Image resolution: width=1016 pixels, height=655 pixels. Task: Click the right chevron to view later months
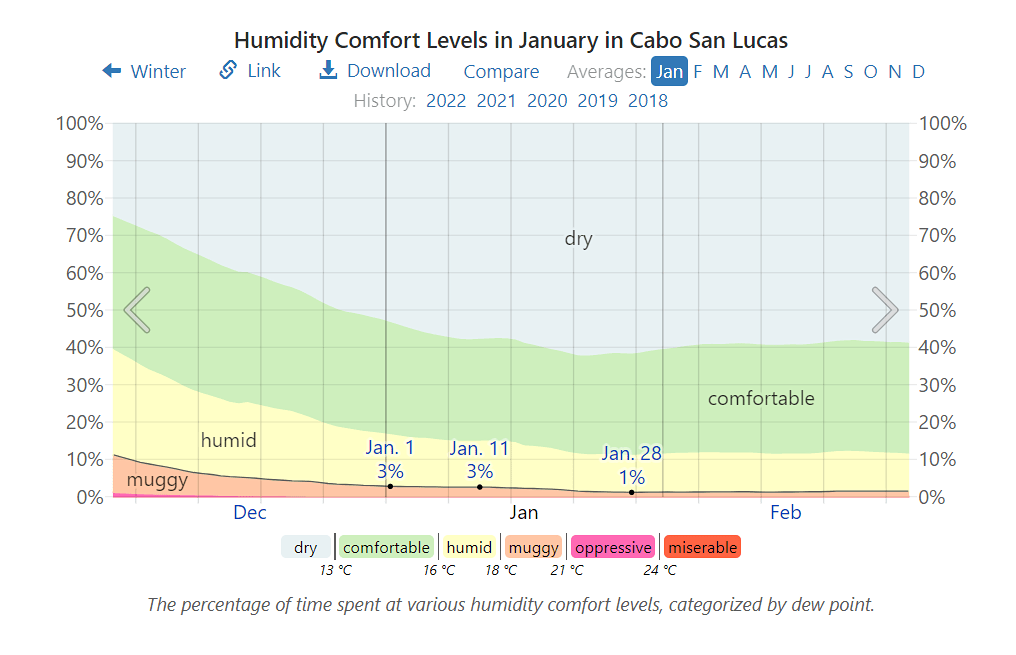point(884,310)
